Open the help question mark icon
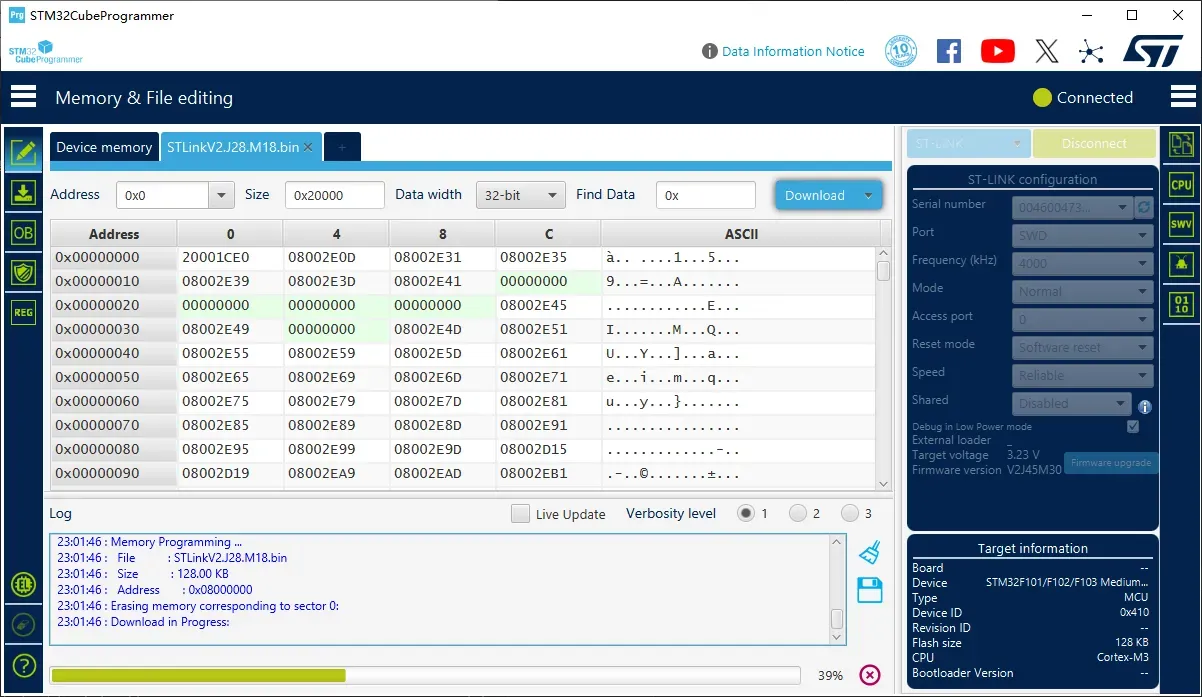This screenshot has height=697, width=1202. pyautogui.click(x=23, y=665)
